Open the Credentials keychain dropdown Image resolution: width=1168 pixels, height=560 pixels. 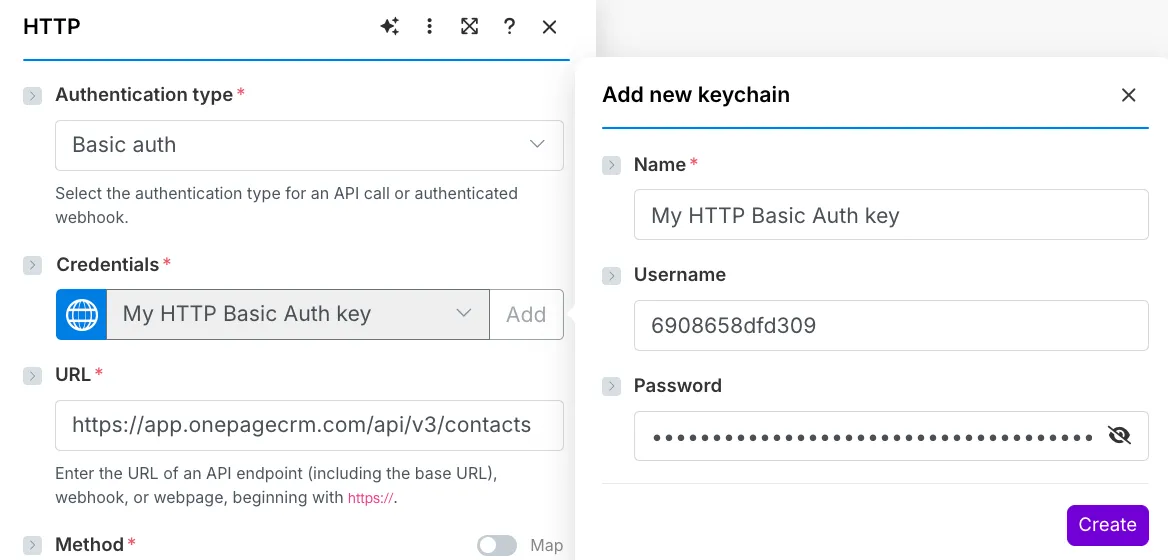pos(297,315)
